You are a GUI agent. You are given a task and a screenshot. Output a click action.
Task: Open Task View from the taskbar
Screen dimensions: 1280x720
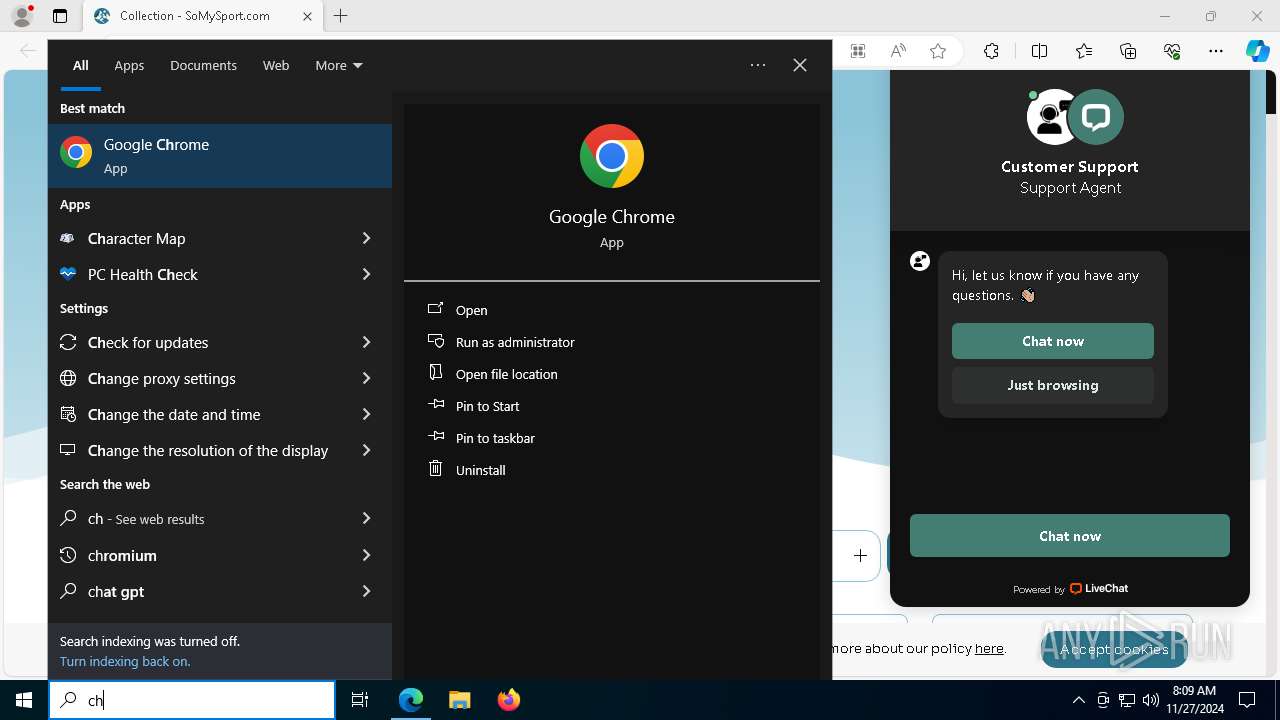point(360,700)
